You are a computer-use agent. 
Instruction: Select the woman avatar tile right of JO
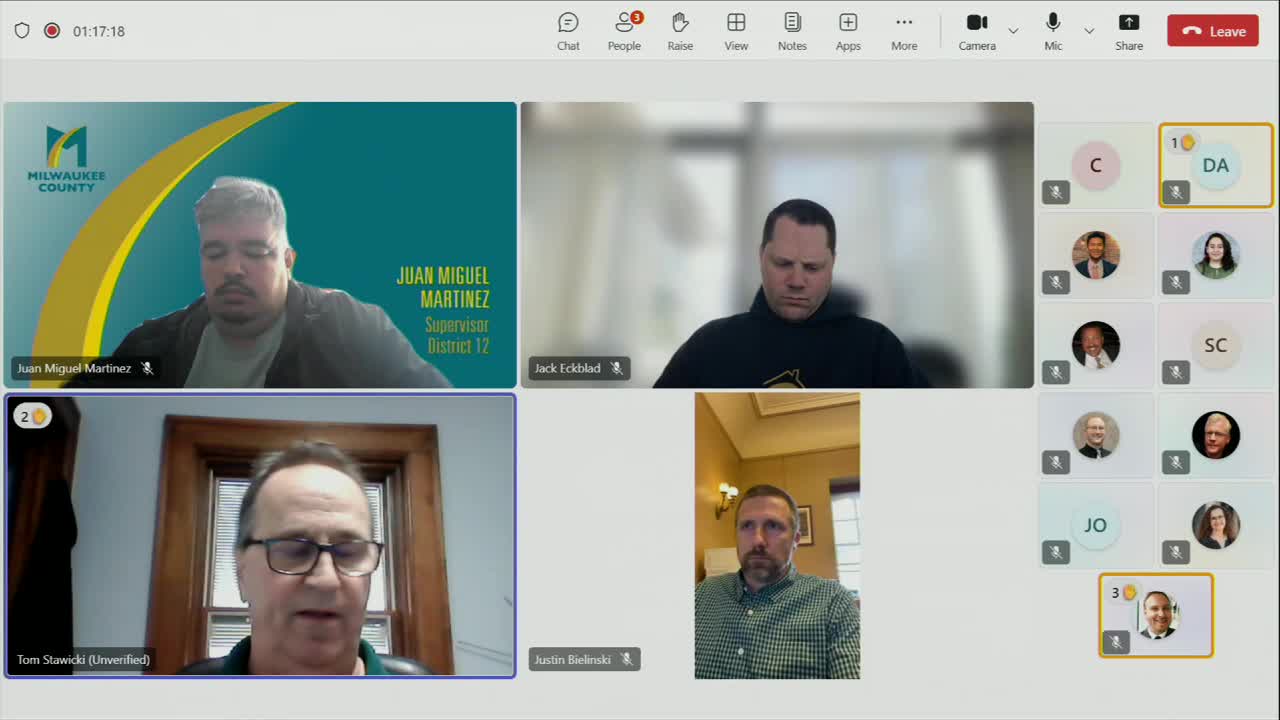coord(1216,525)
